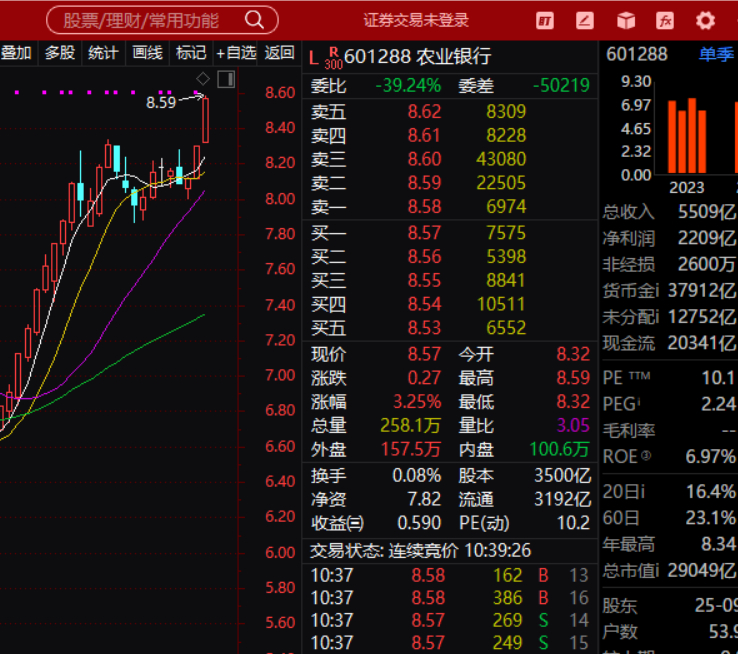The image size is (738, 654).
Task: Click 委比 value -39.24%
Action: point(408,86)
